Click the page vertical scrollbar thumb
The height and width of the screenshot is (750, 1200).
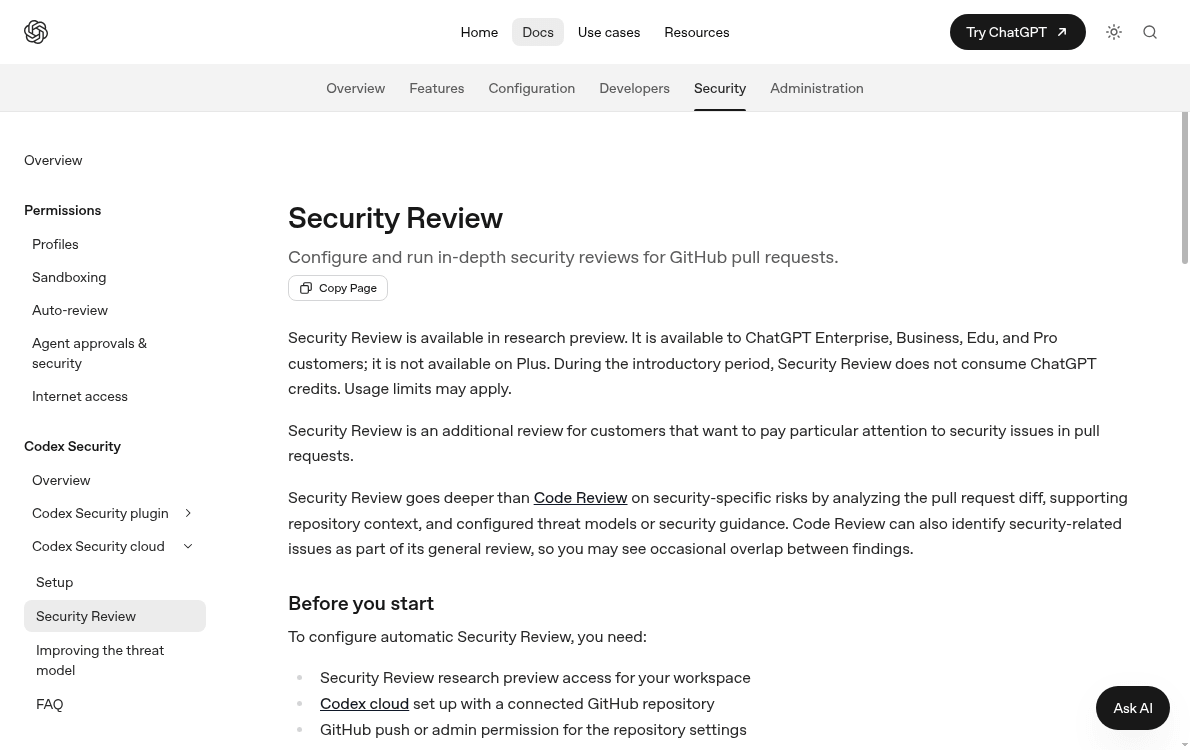(1186, 188)
